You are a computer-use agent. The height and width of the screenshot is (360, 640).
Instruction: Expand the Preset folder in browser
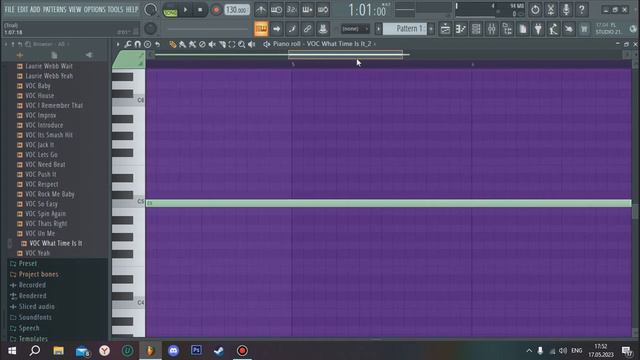point(28,264)
